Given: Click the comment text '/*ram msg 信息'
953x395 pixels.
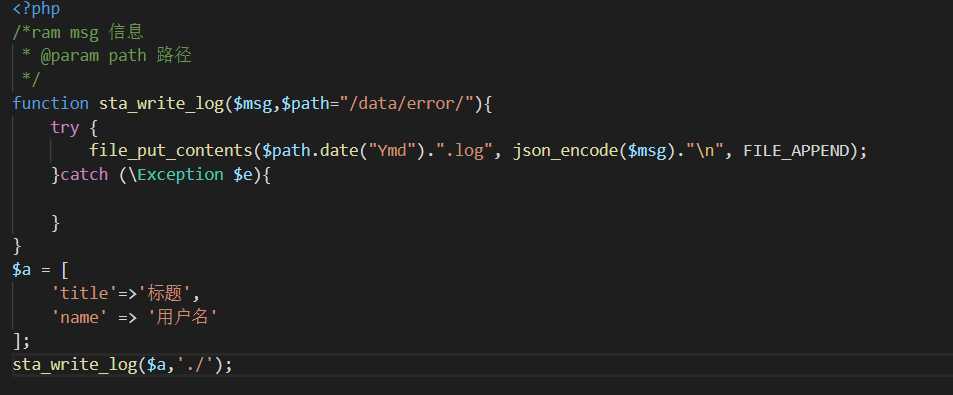Looking at the screenshot, I should click(x=78, y=32).
